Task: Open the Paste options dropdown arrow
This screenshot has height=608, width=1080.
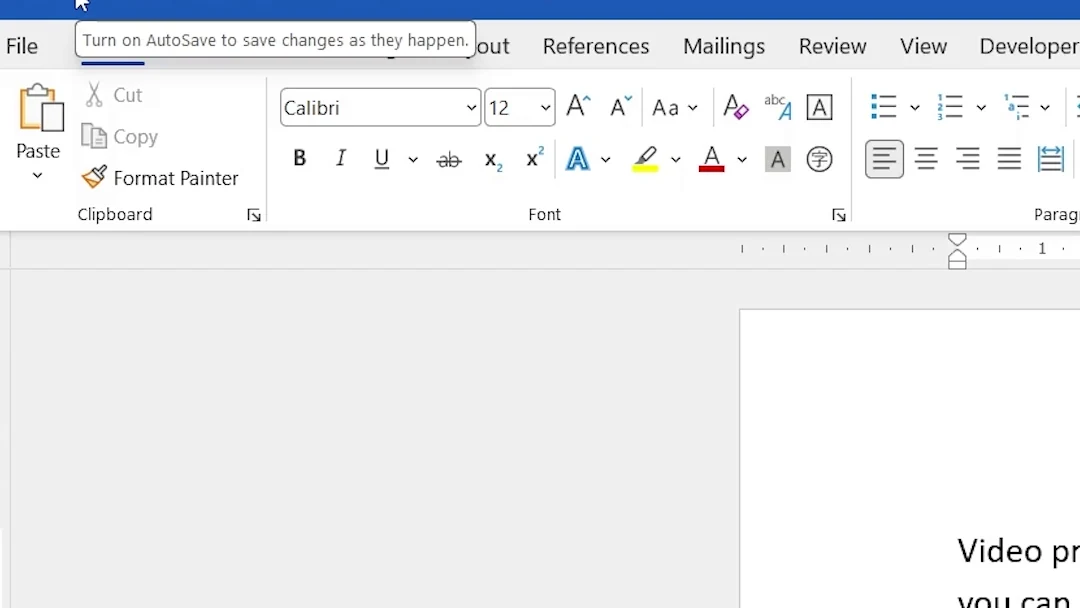Action: pyautogui.click(x=38, y=176)
